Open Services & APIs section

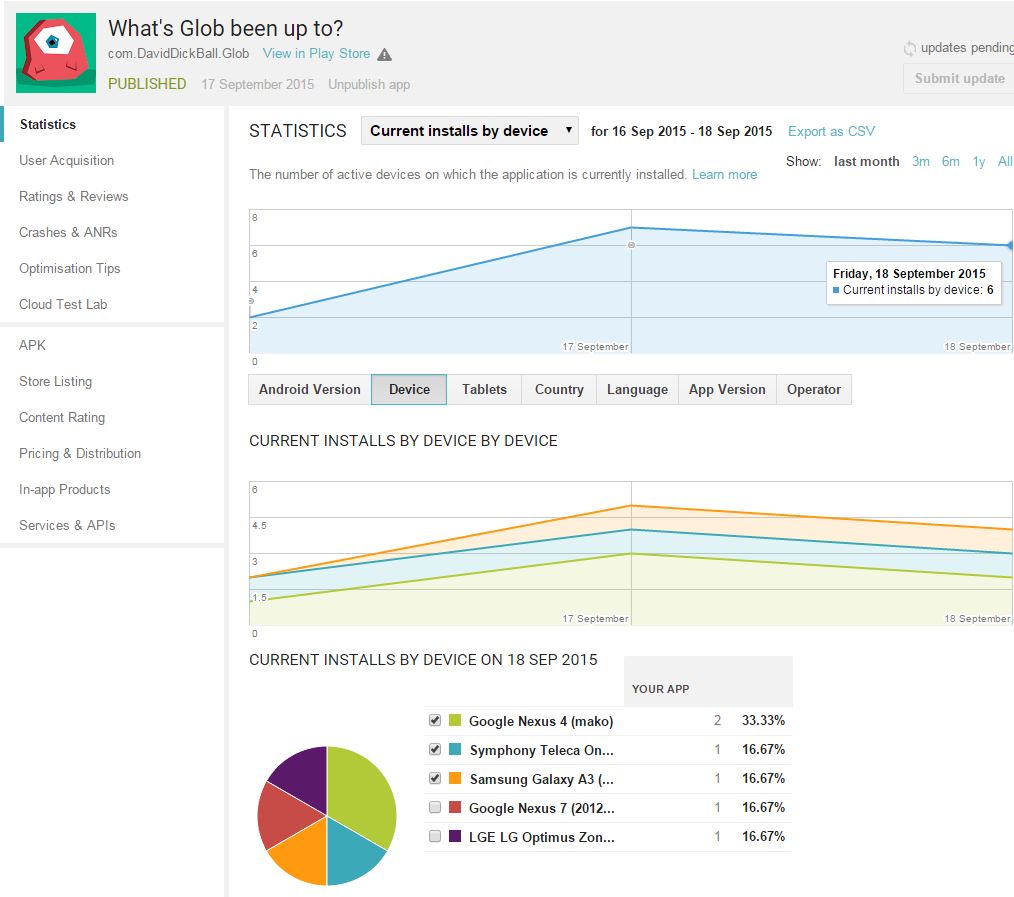click(x=67, y=525)
